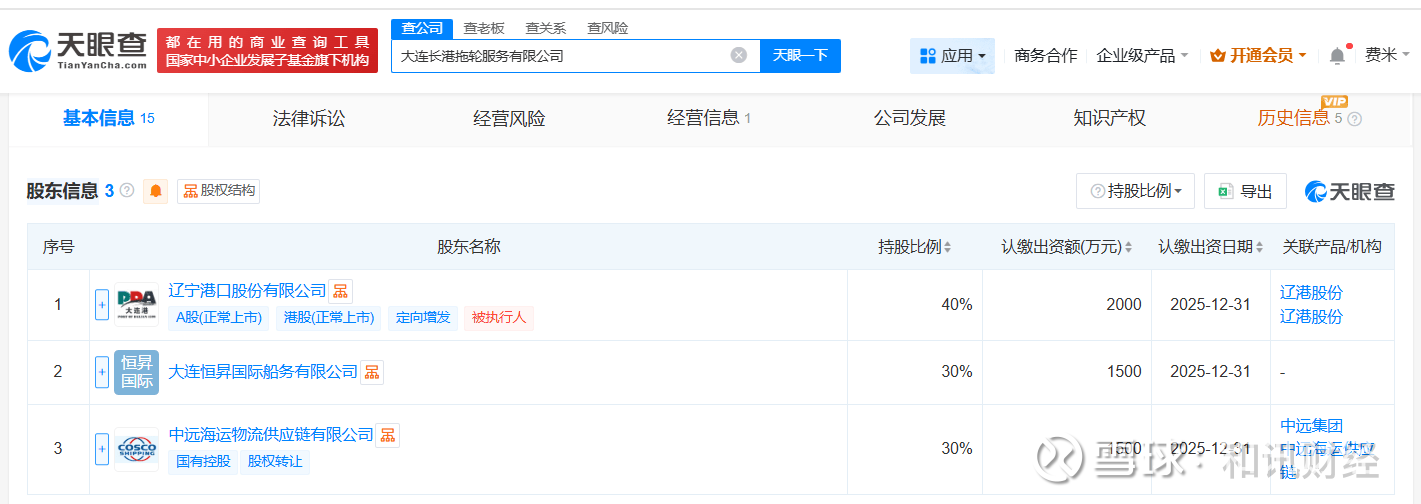Sort by 持股比例 column arrows
Image resolution: width=1421 pixels, height=504 pixels.
pos(947,247)
